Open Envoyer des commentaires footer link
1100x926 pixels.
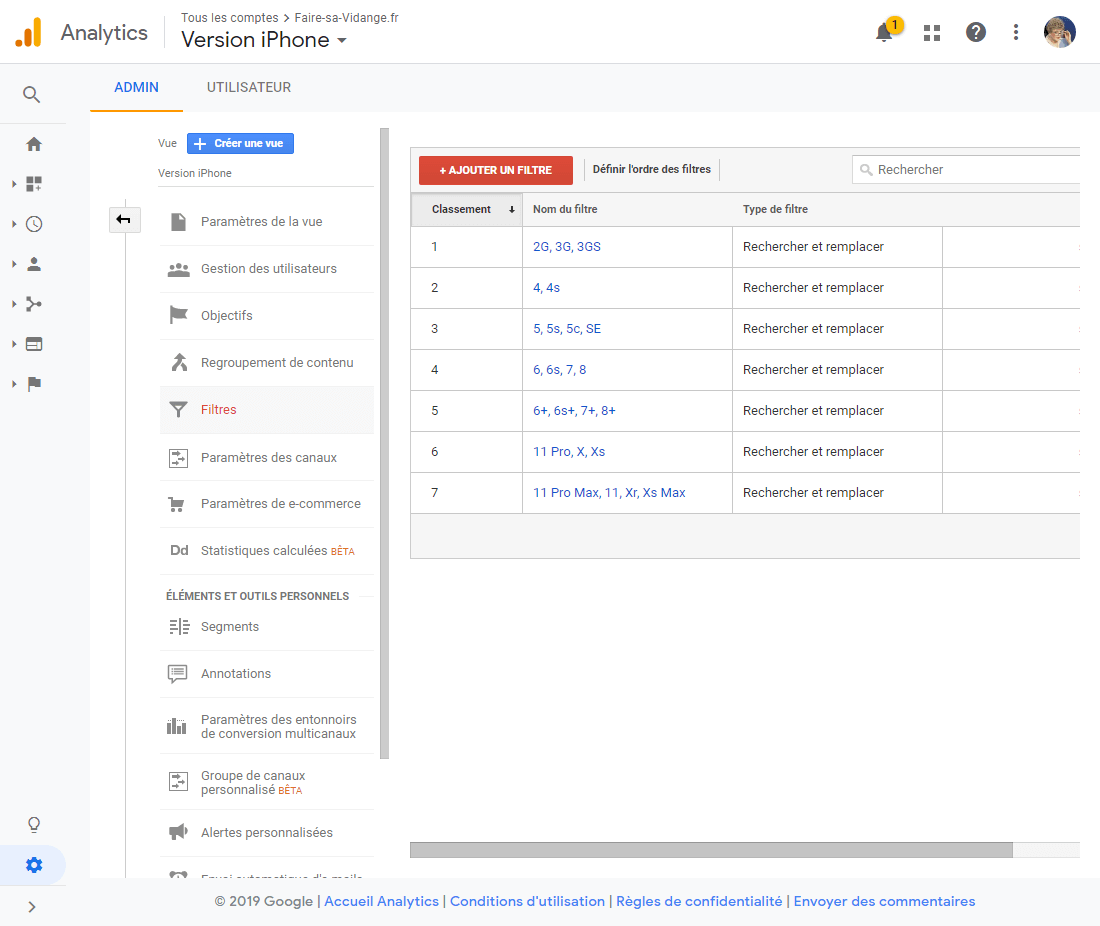pos(884,901)
